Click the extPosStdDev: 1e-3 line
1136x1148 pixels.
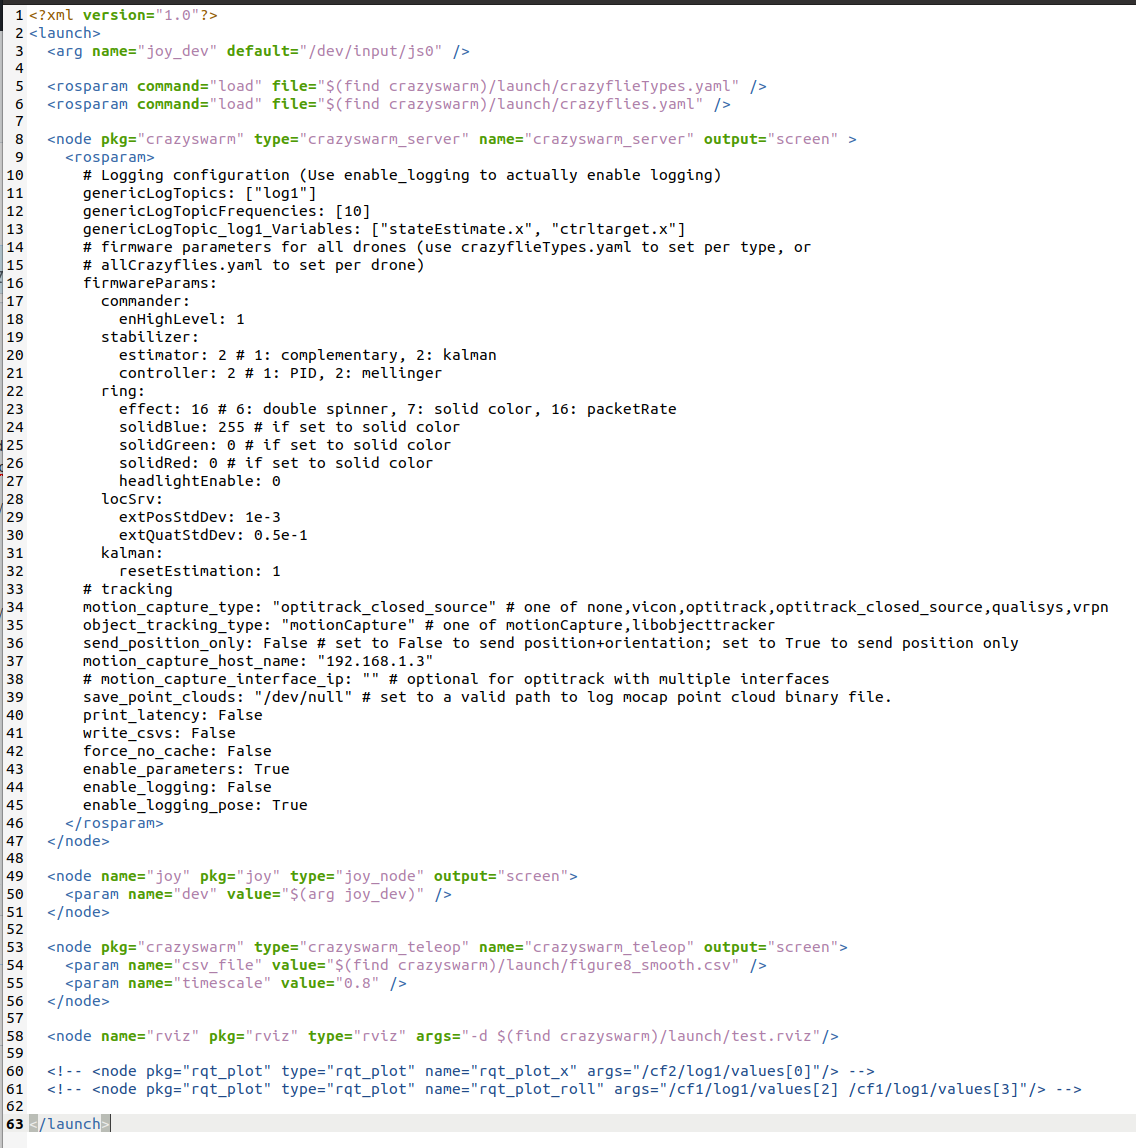[x=200, y=517]
